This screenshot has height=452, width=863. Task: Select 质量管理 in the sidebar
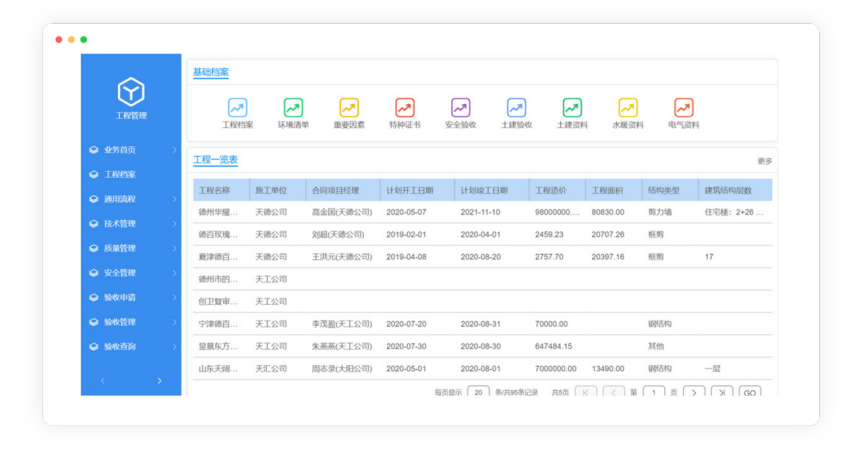point(120,248)
